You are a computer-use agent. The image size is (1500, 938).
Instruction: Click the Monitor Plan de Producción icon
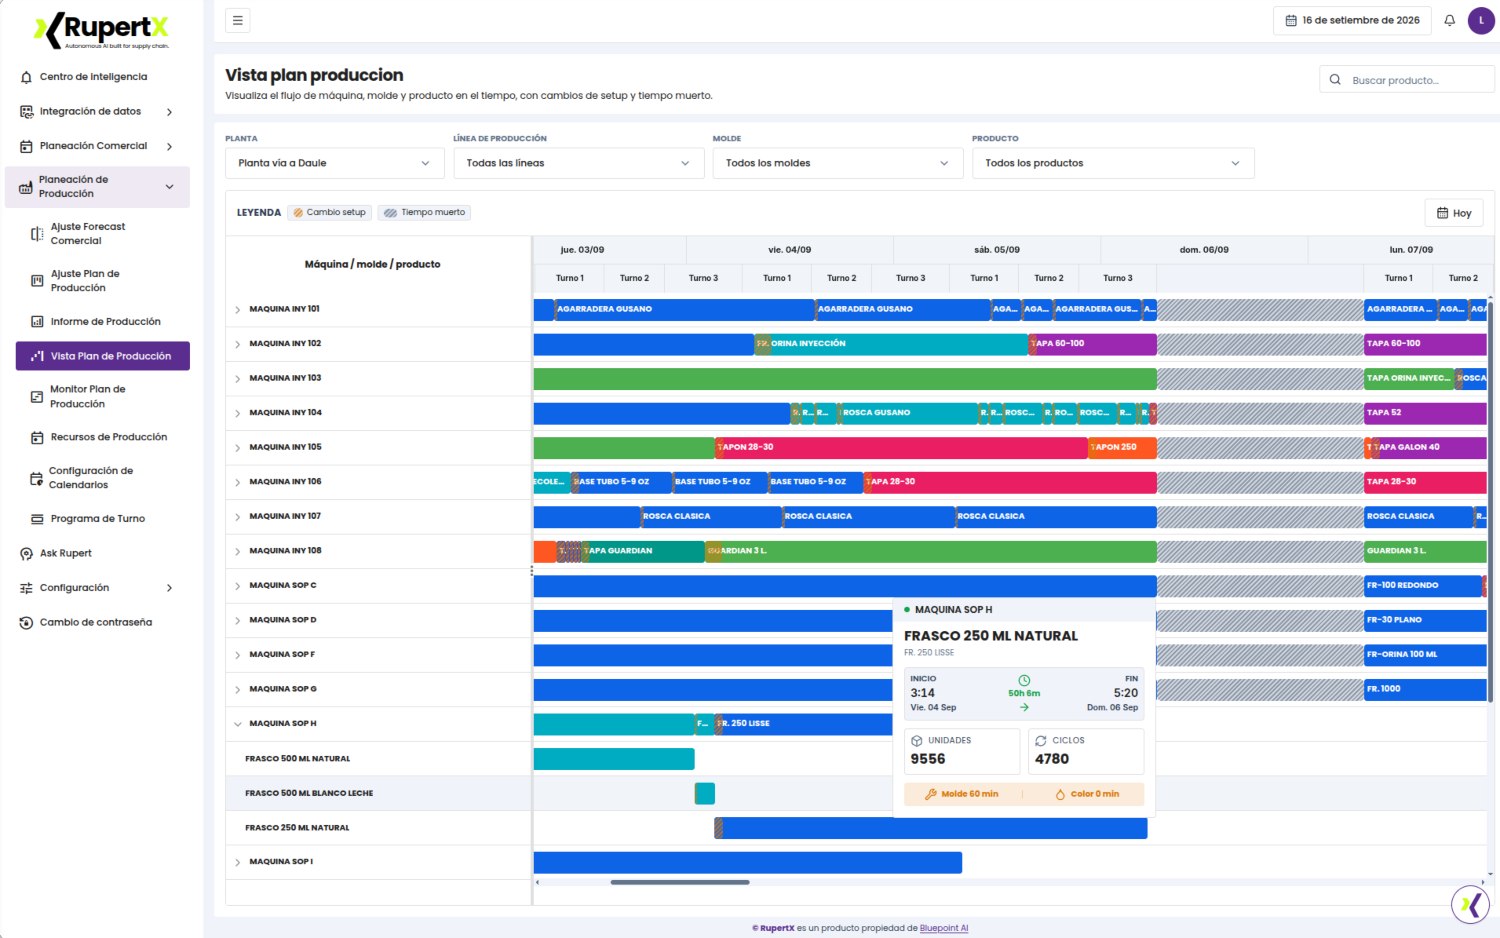click(37, 397)
